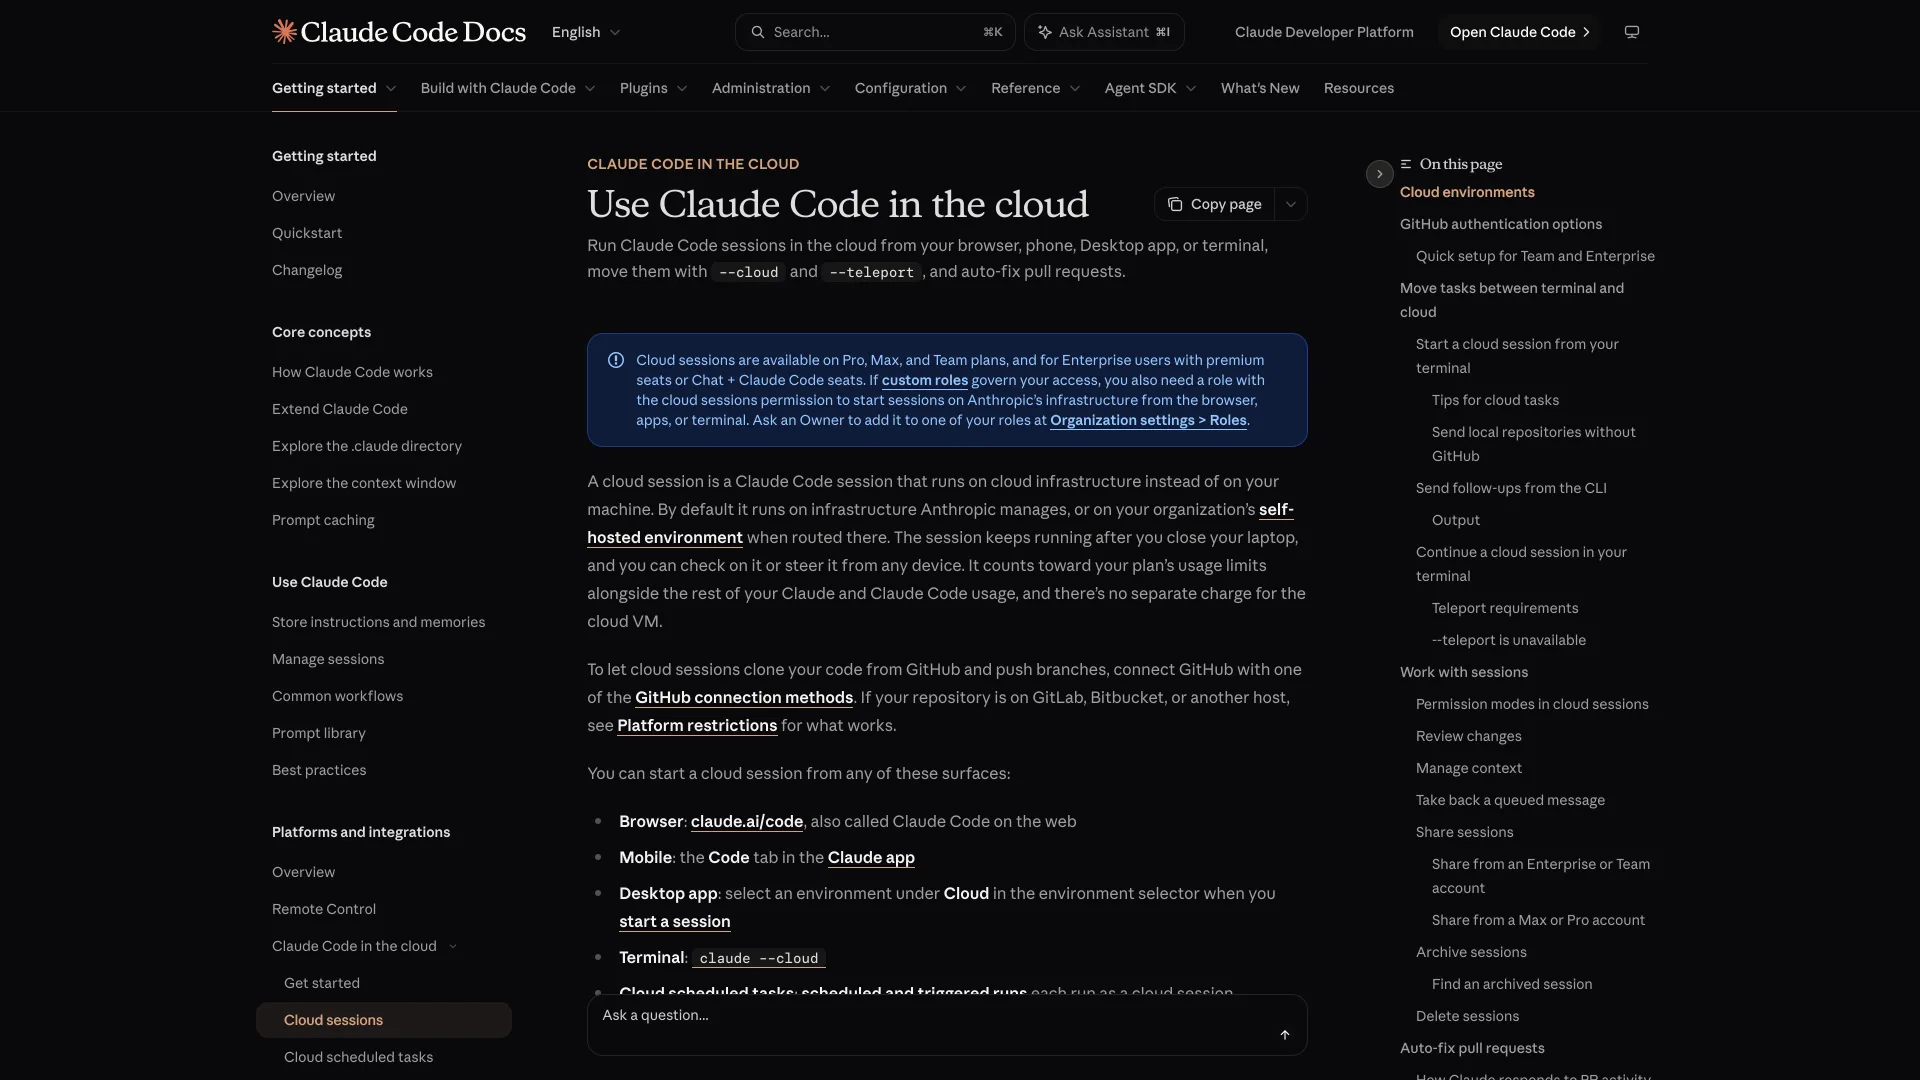The width and height of the screenshot is (1920, 1080).
Task: Open the Get started sidebar item
Action: [322, 983]
